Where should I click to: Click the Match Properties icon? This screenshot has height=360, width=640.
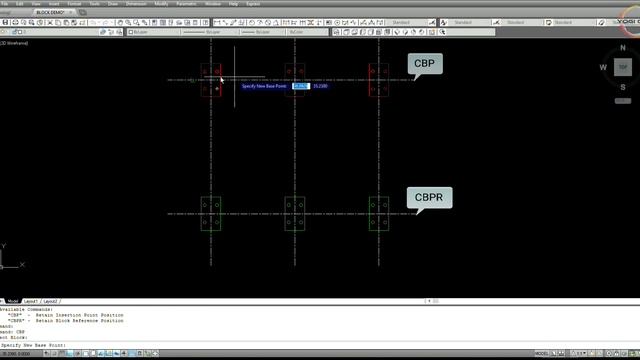[x=74, y=22]
